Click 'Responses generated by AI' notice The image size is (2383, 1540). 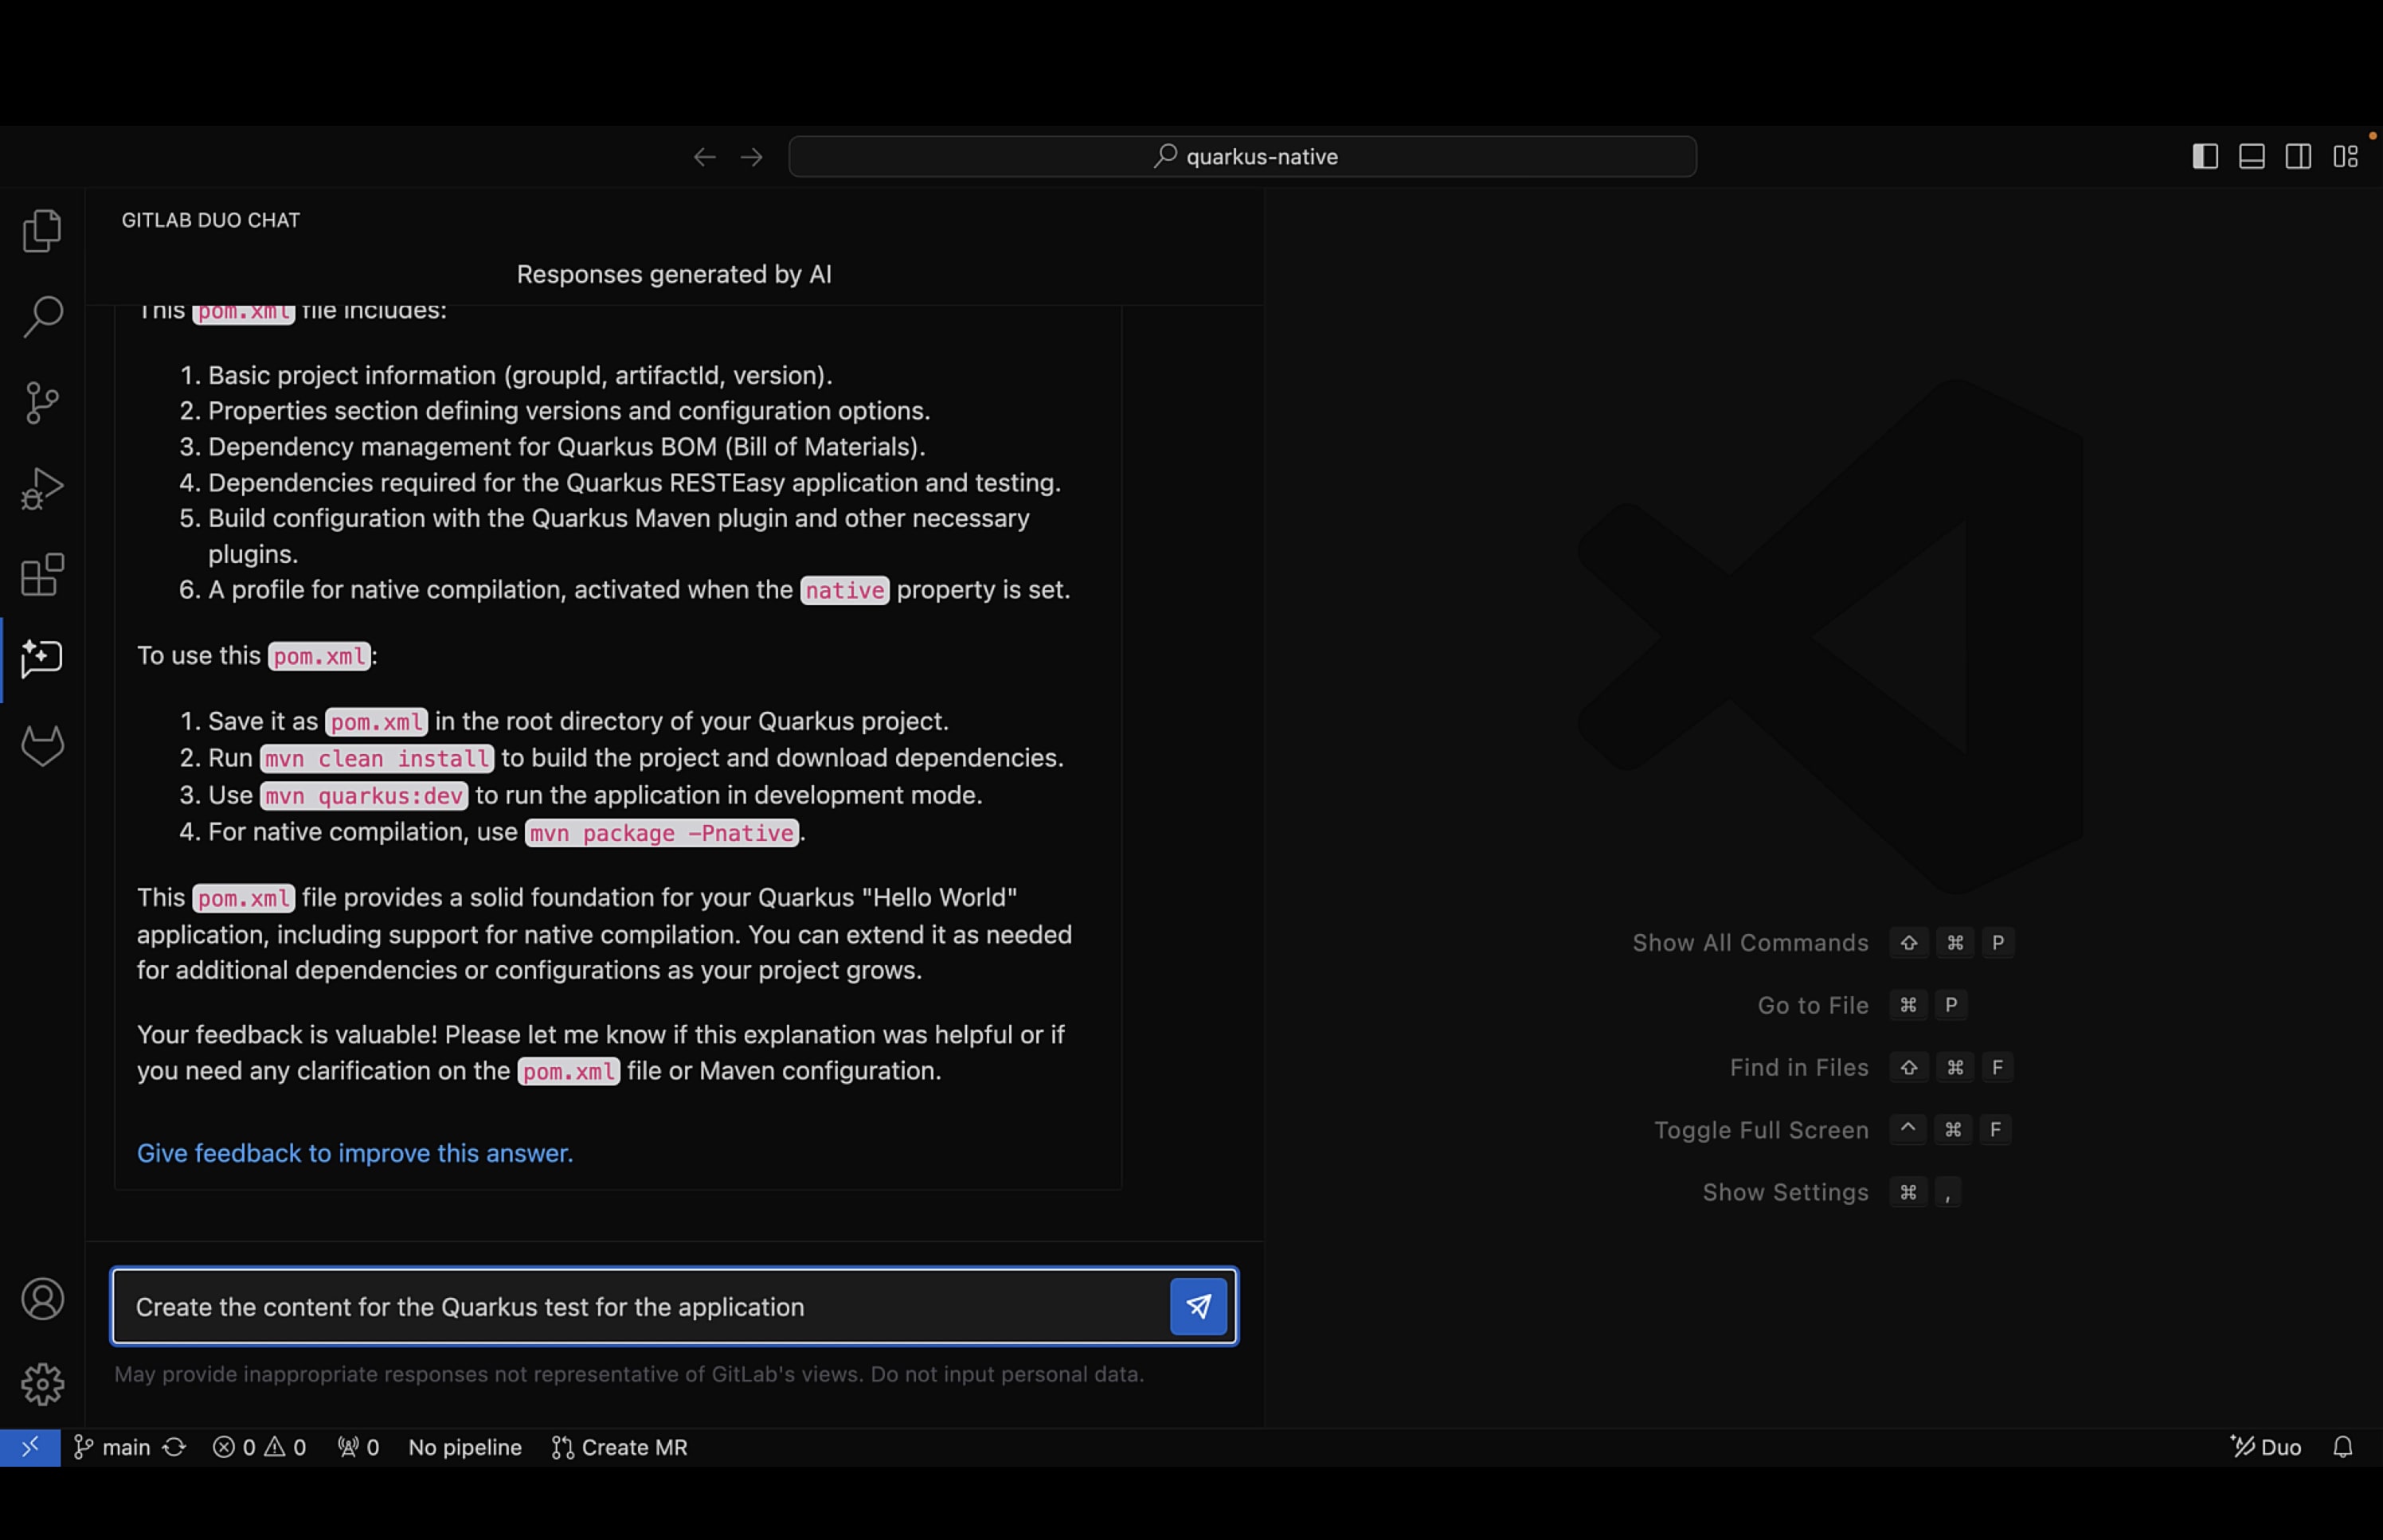674,274
